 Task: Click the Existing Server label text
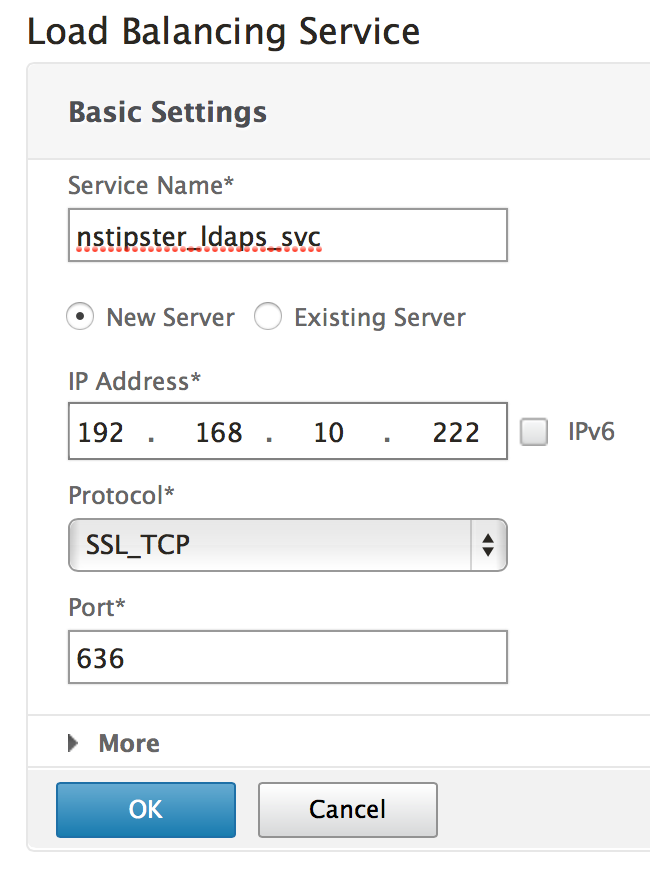pyautogui.click(x=380, y=318)
